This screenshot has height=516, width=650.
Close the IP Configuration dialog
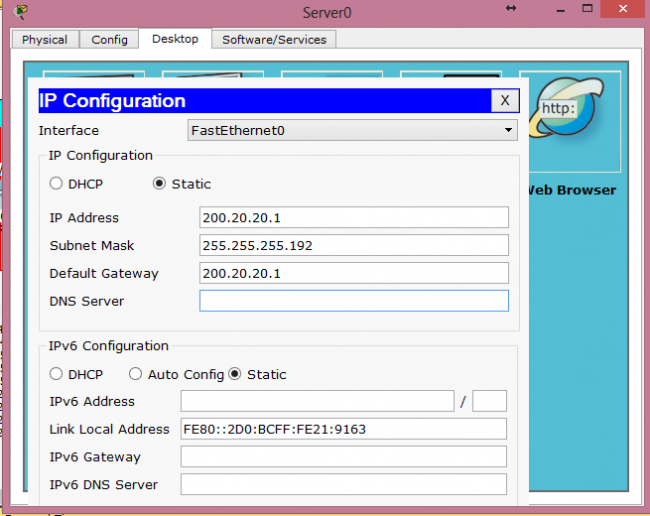[505, 100]
